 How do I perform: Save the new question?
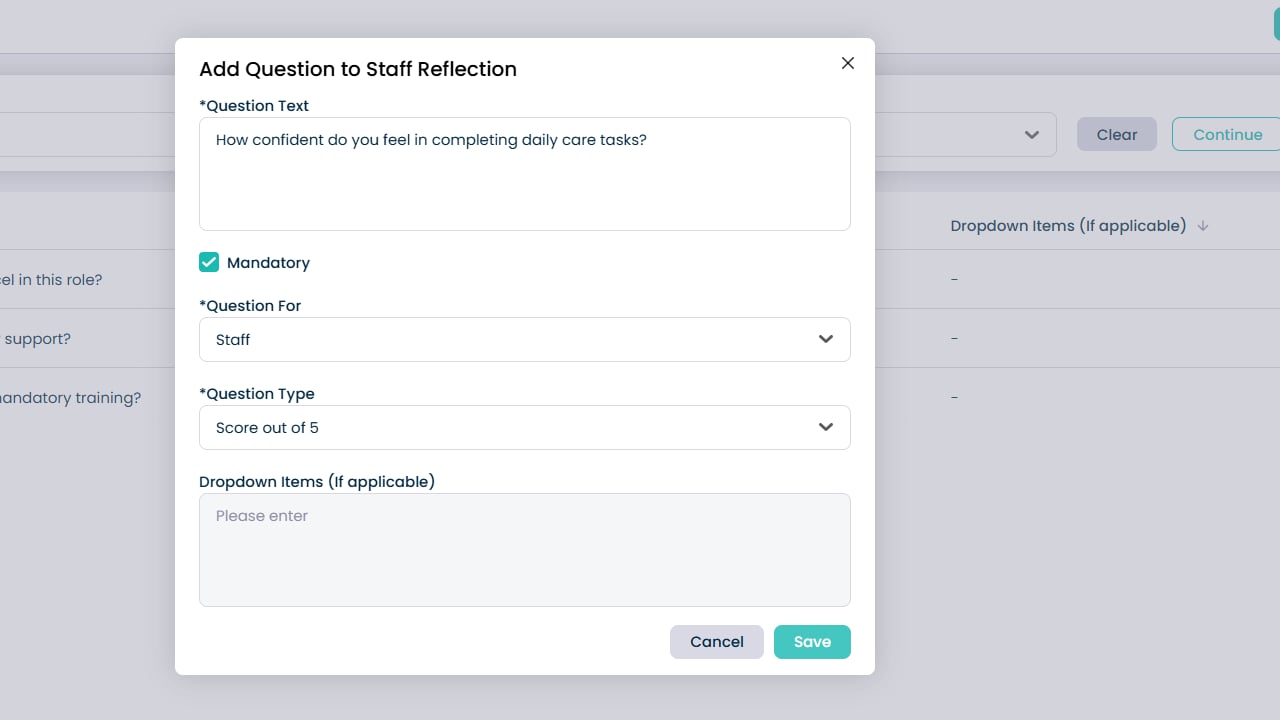812,642
